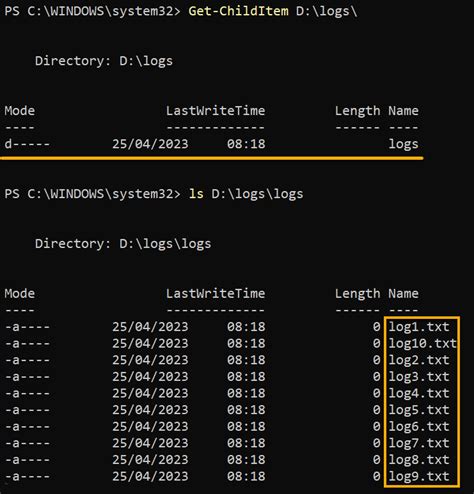
Task: Click the second PS C:\WINDOWS\system32> prompt
Action: point(92,194)
